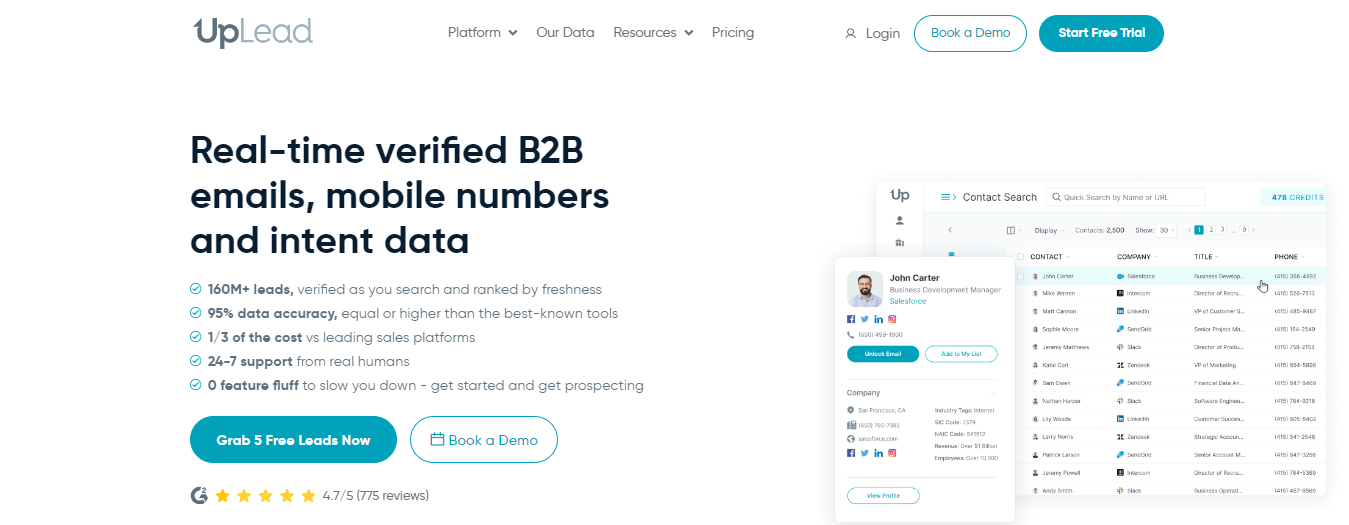1349x525 pixels.
Task: Check the box next to John Carter's row
Action: pos(1020,276)
